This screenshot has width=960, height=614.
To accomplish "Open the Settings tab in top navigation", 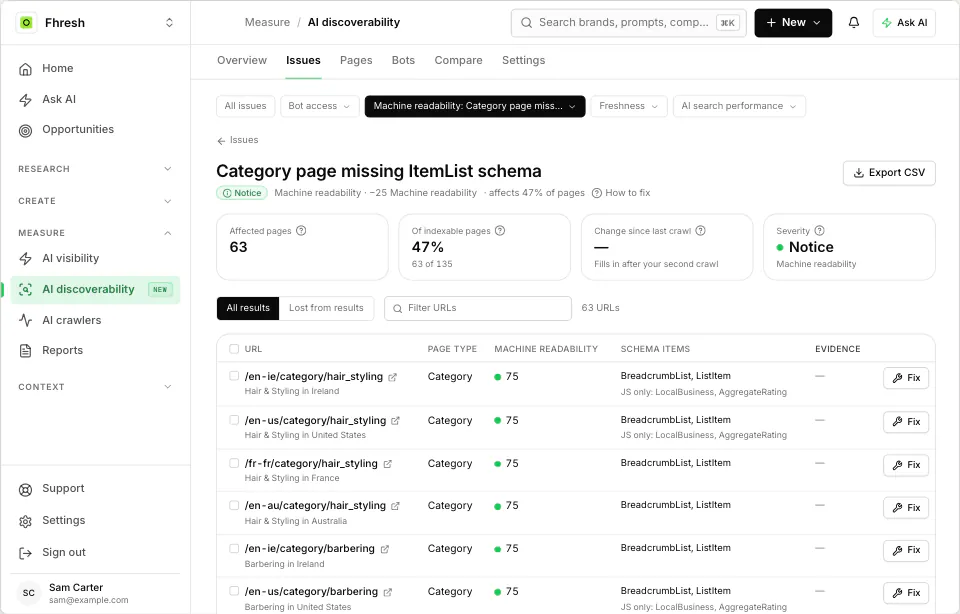I will tap(523, 60).
